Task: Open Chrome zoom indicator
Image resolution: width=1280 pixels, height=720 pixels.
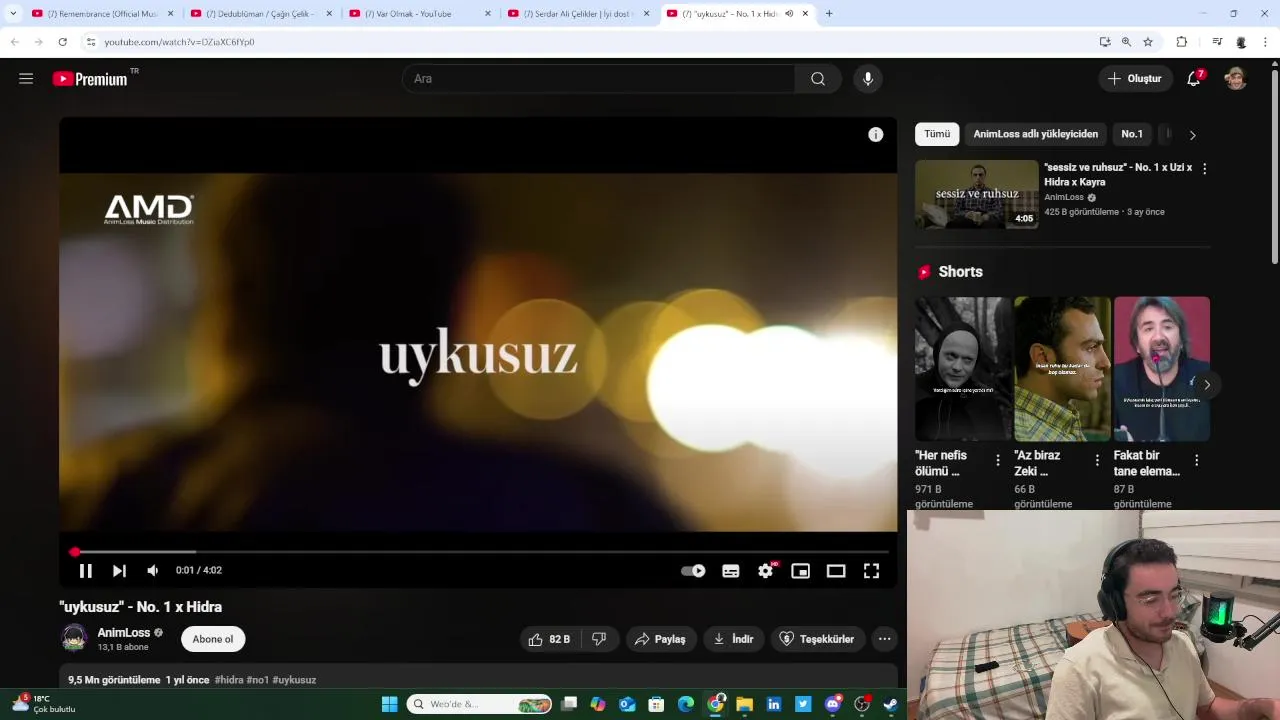Action: [1126, 42]
